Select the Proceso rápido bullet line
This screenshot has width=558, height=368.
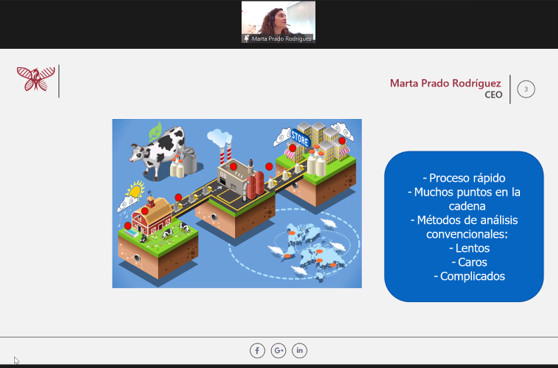(464, 178)
